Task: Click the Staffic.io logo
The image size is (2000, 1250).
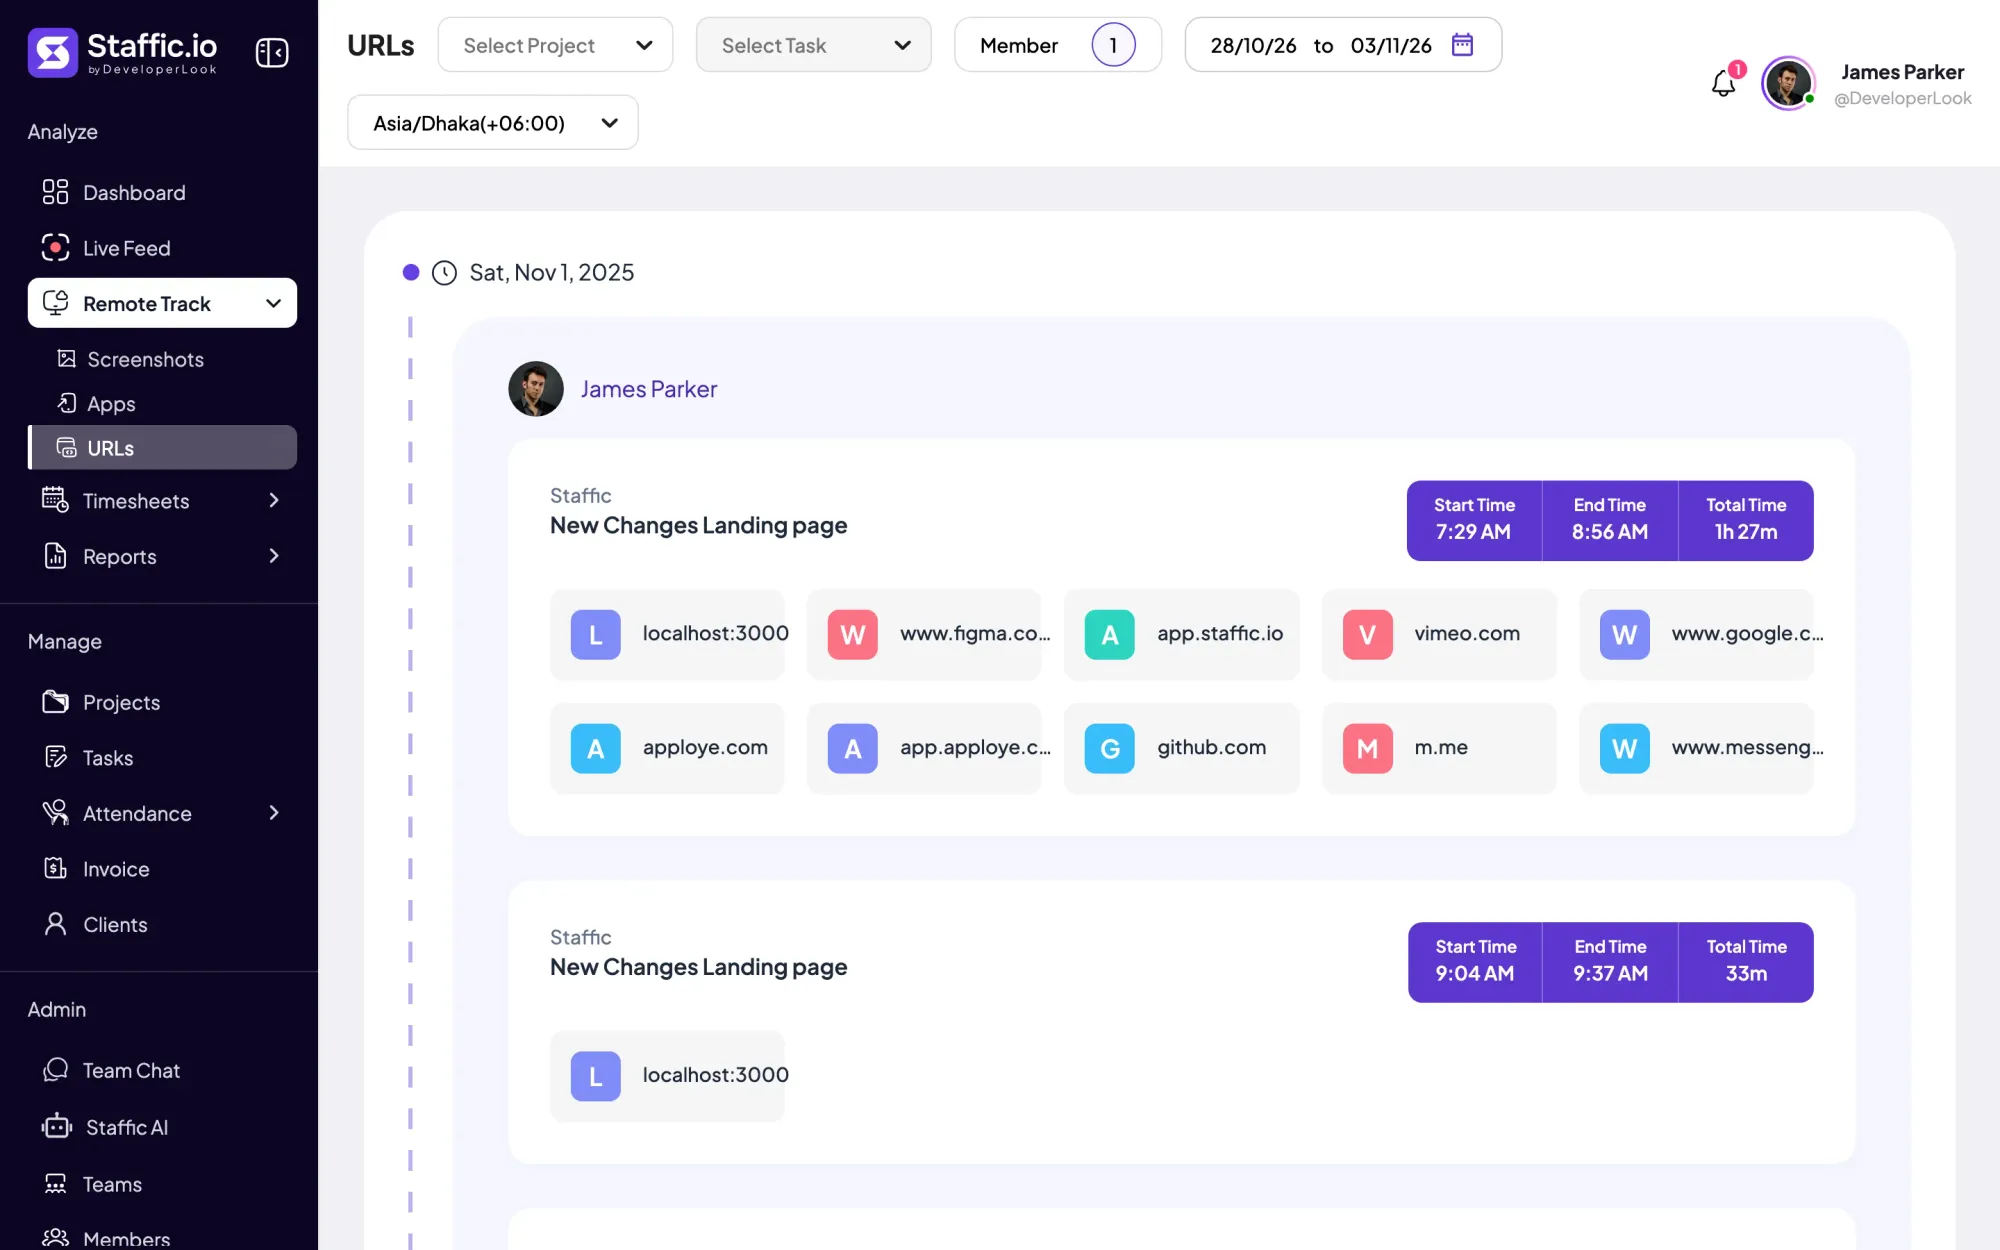Action: tap(122, 52)
